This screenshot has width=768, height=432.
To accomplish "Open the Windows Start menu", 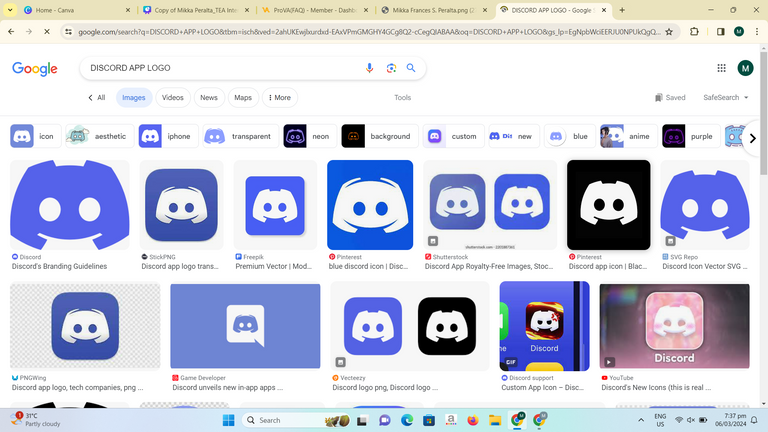I will coord(228,420).
